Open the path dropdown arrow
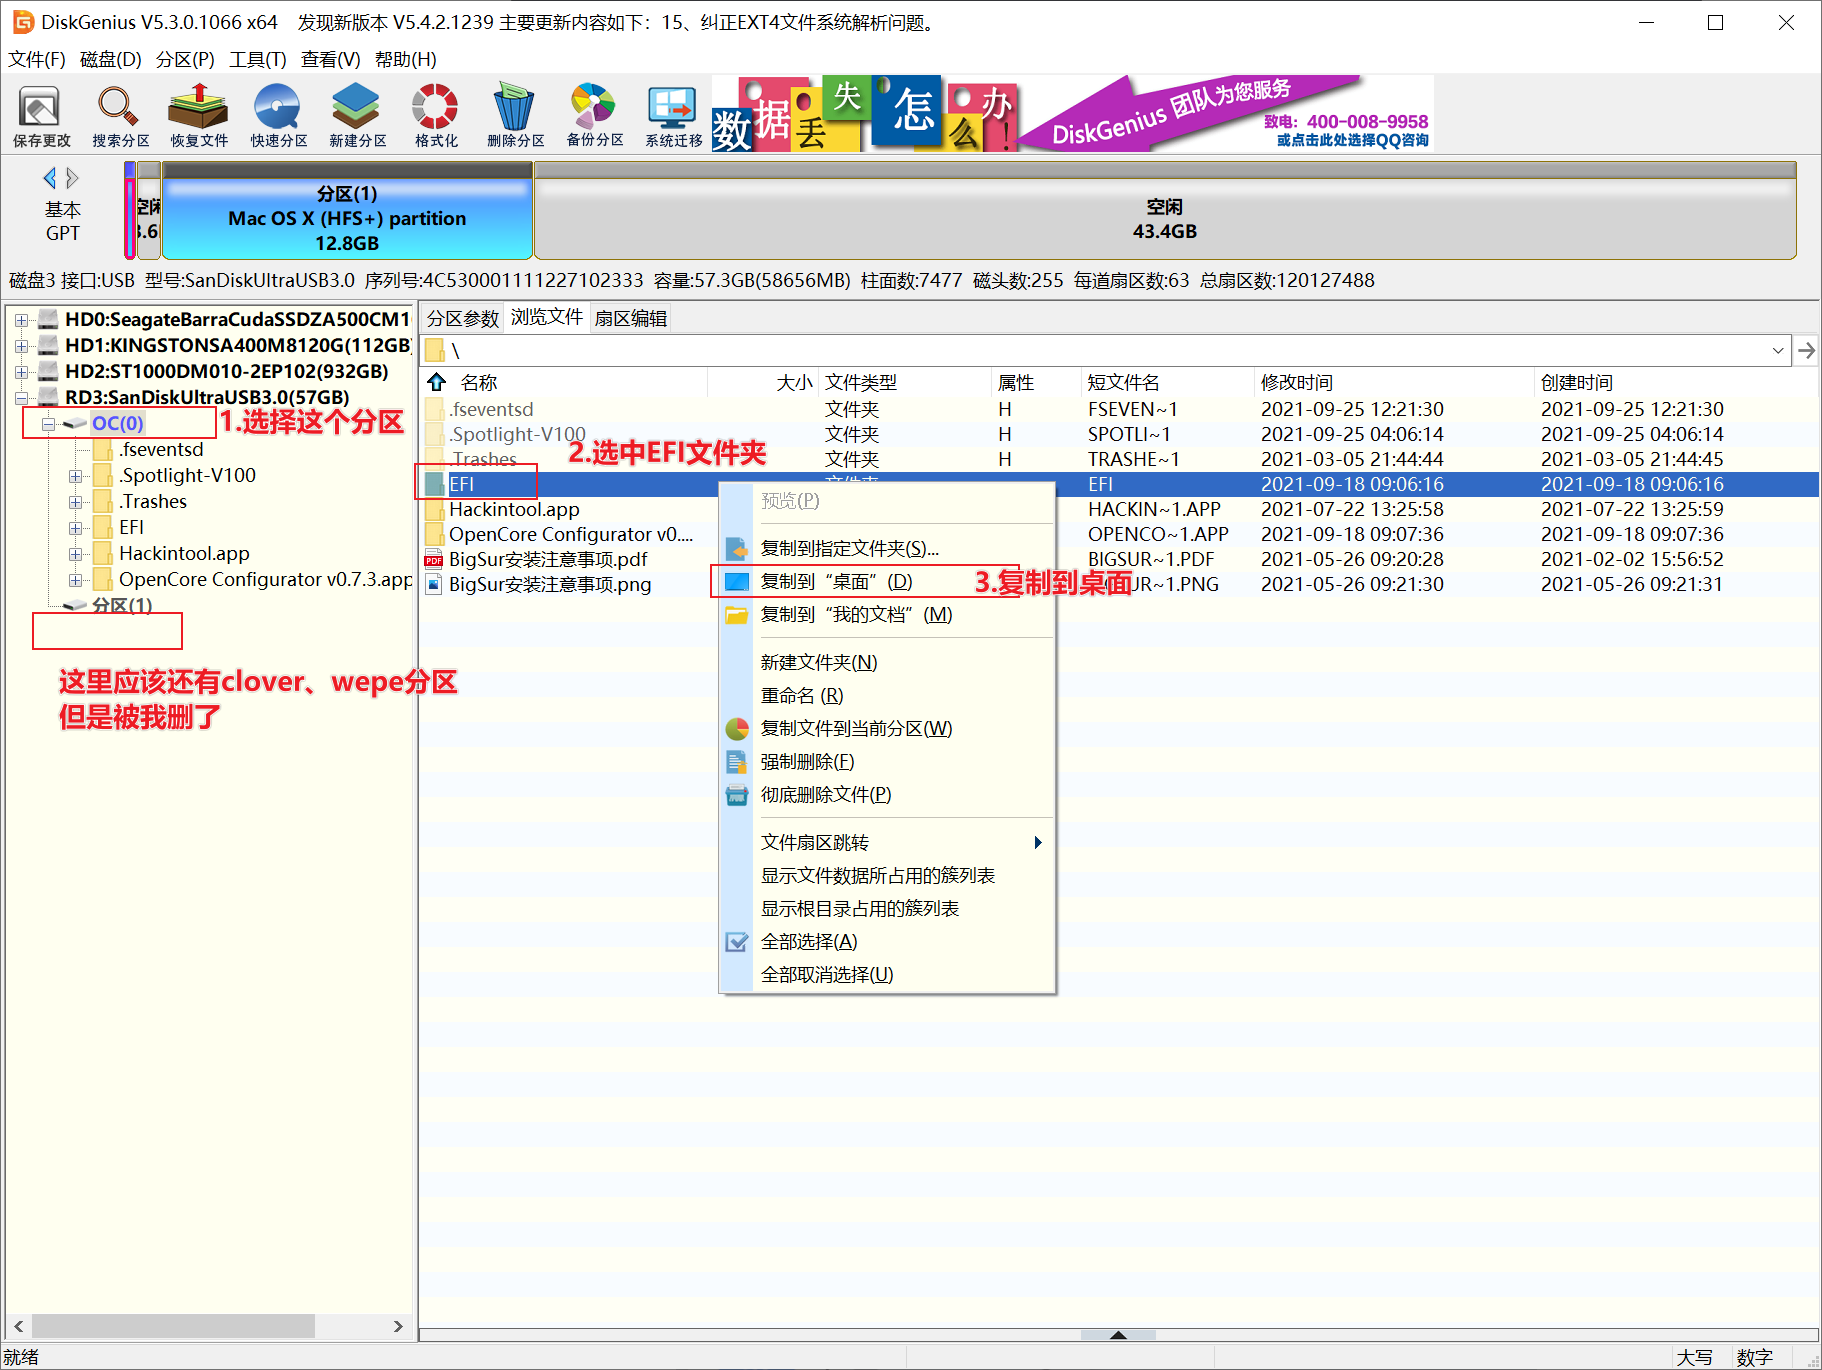 click(1778, 350)
